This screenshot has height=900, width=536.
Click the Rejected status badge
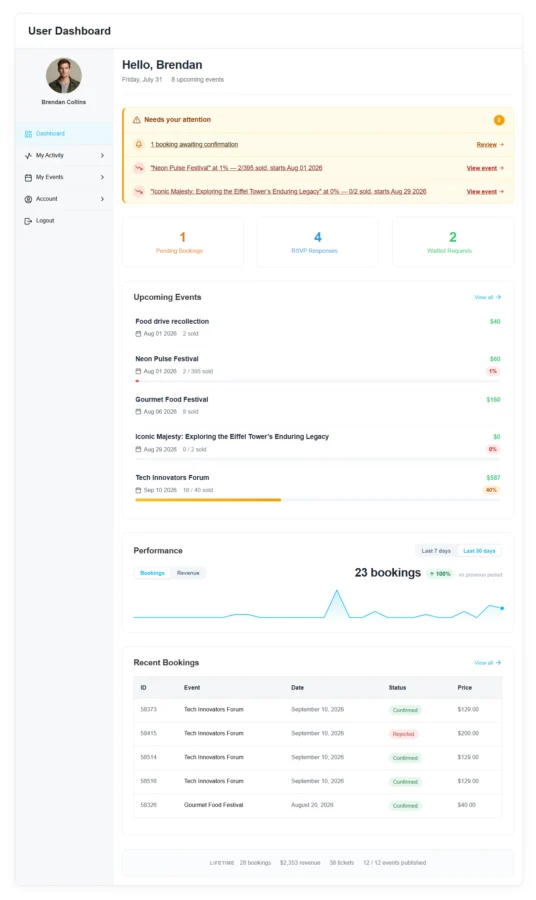click(x=403, y=734)
